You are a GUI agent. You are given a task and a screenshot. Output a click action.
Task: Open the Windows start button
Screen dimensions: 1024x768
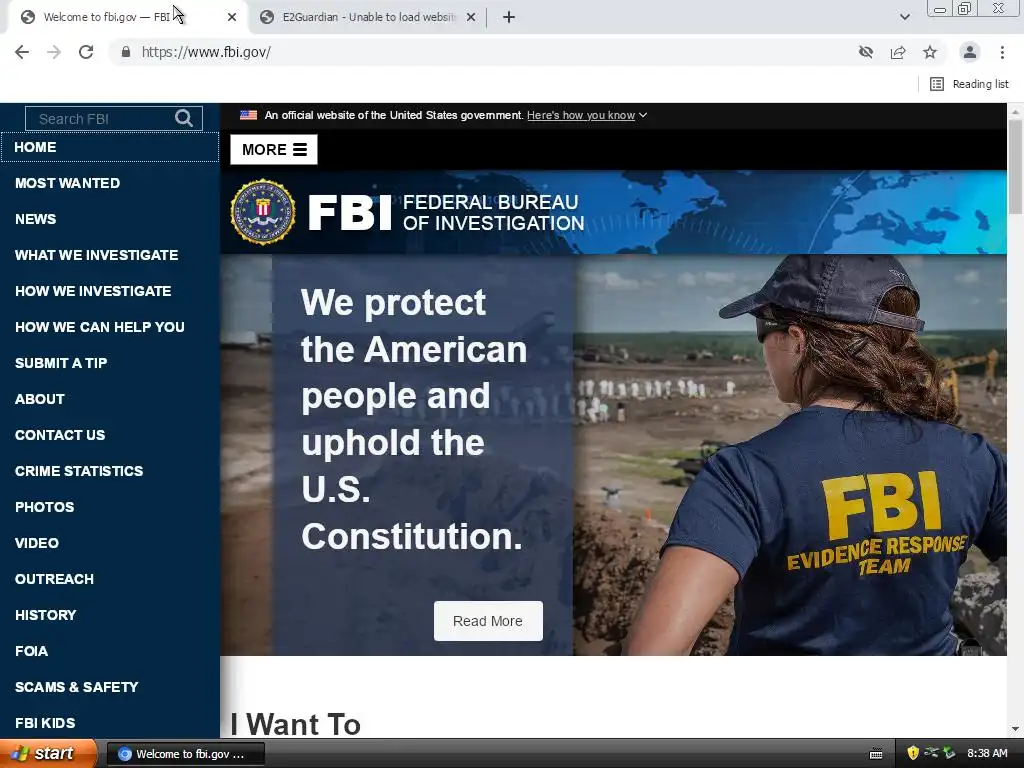(48, 754)
